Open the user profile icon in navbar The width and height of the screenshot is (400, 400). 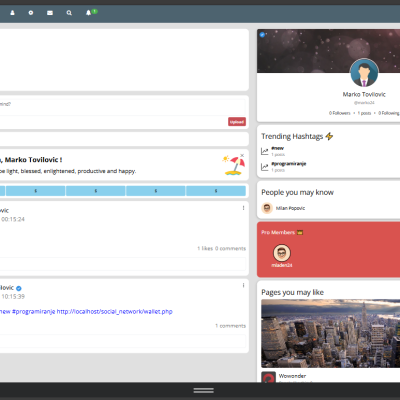click(x=12, y=13)
